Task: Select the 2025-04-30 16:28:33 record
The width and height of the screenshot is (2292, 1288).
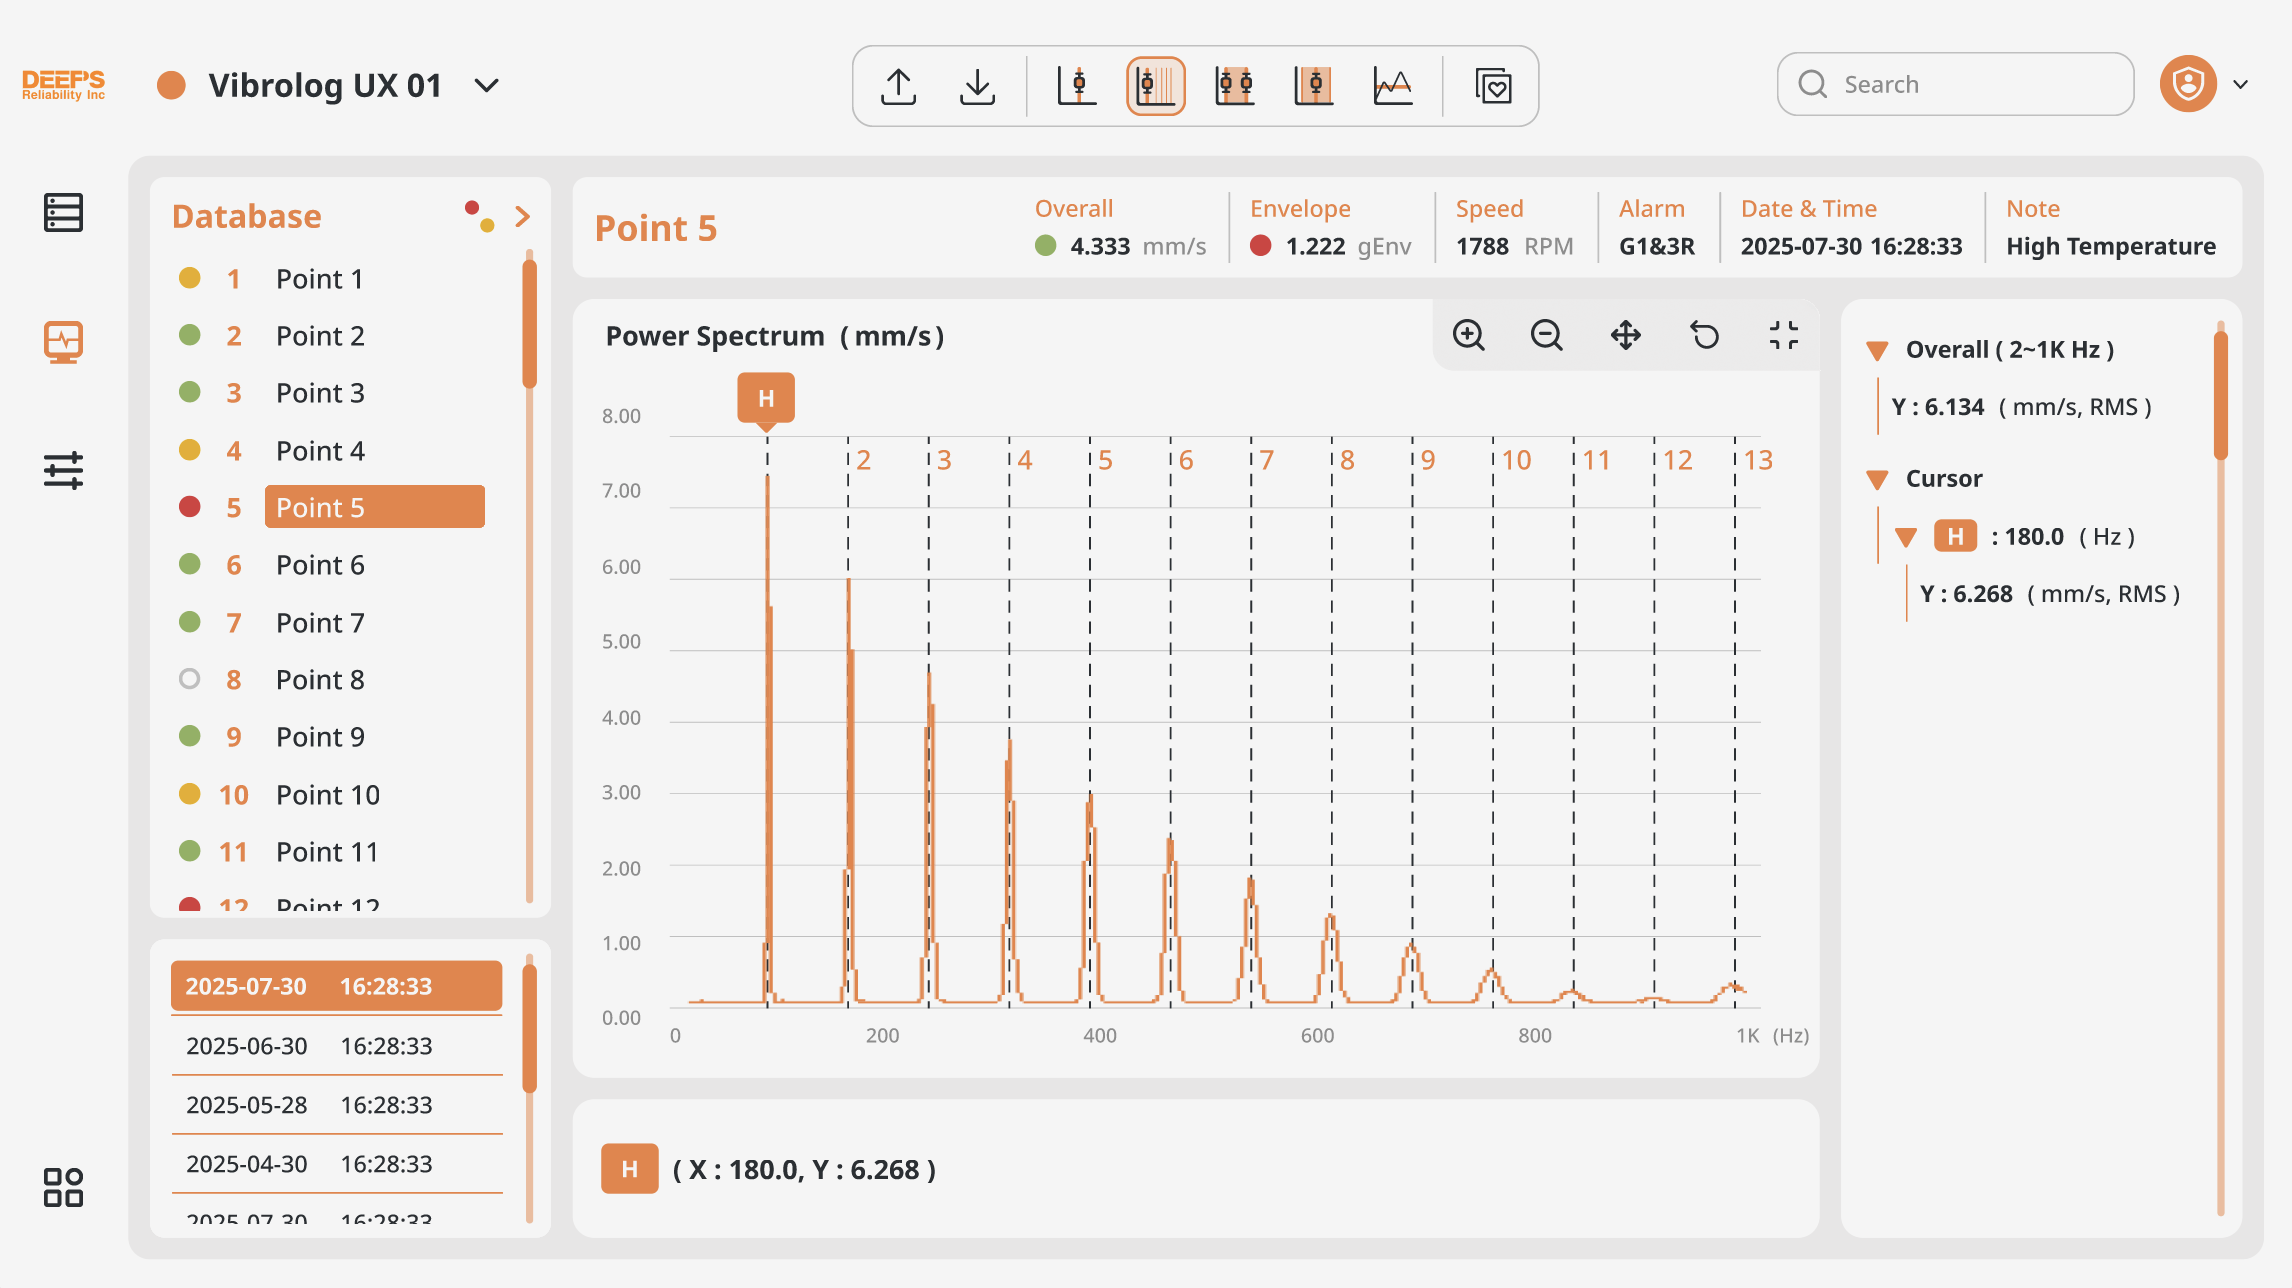Action: [x=337, y=1164]
